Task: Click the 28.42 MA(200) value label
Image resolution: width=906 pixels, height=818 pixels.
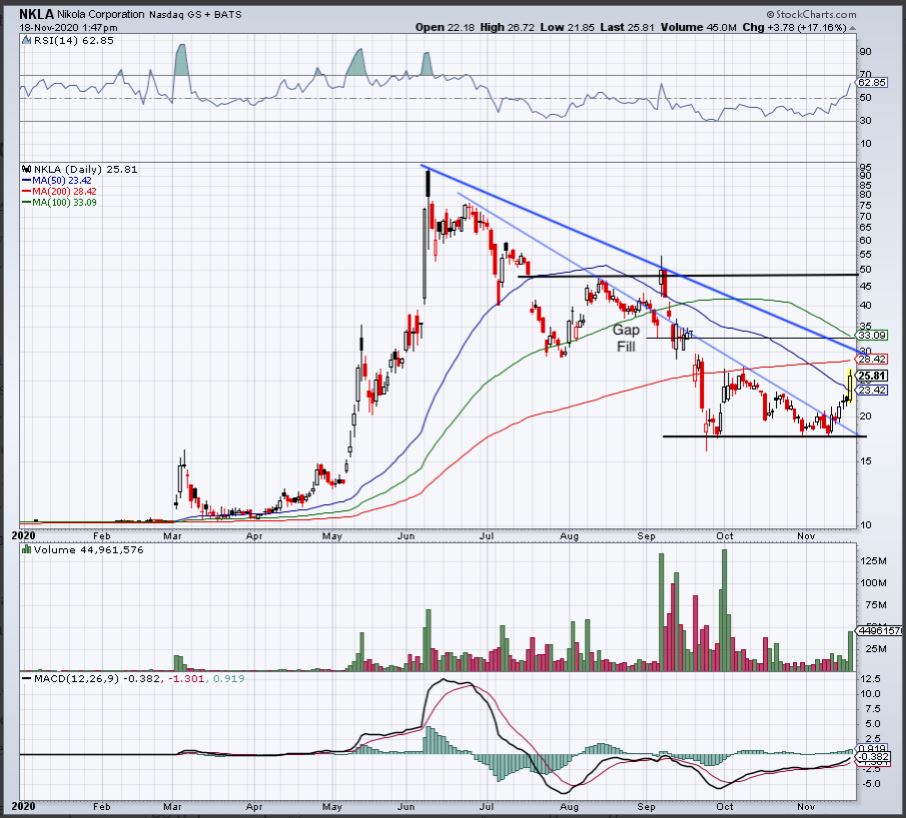Action: click(x=872, y=359)
